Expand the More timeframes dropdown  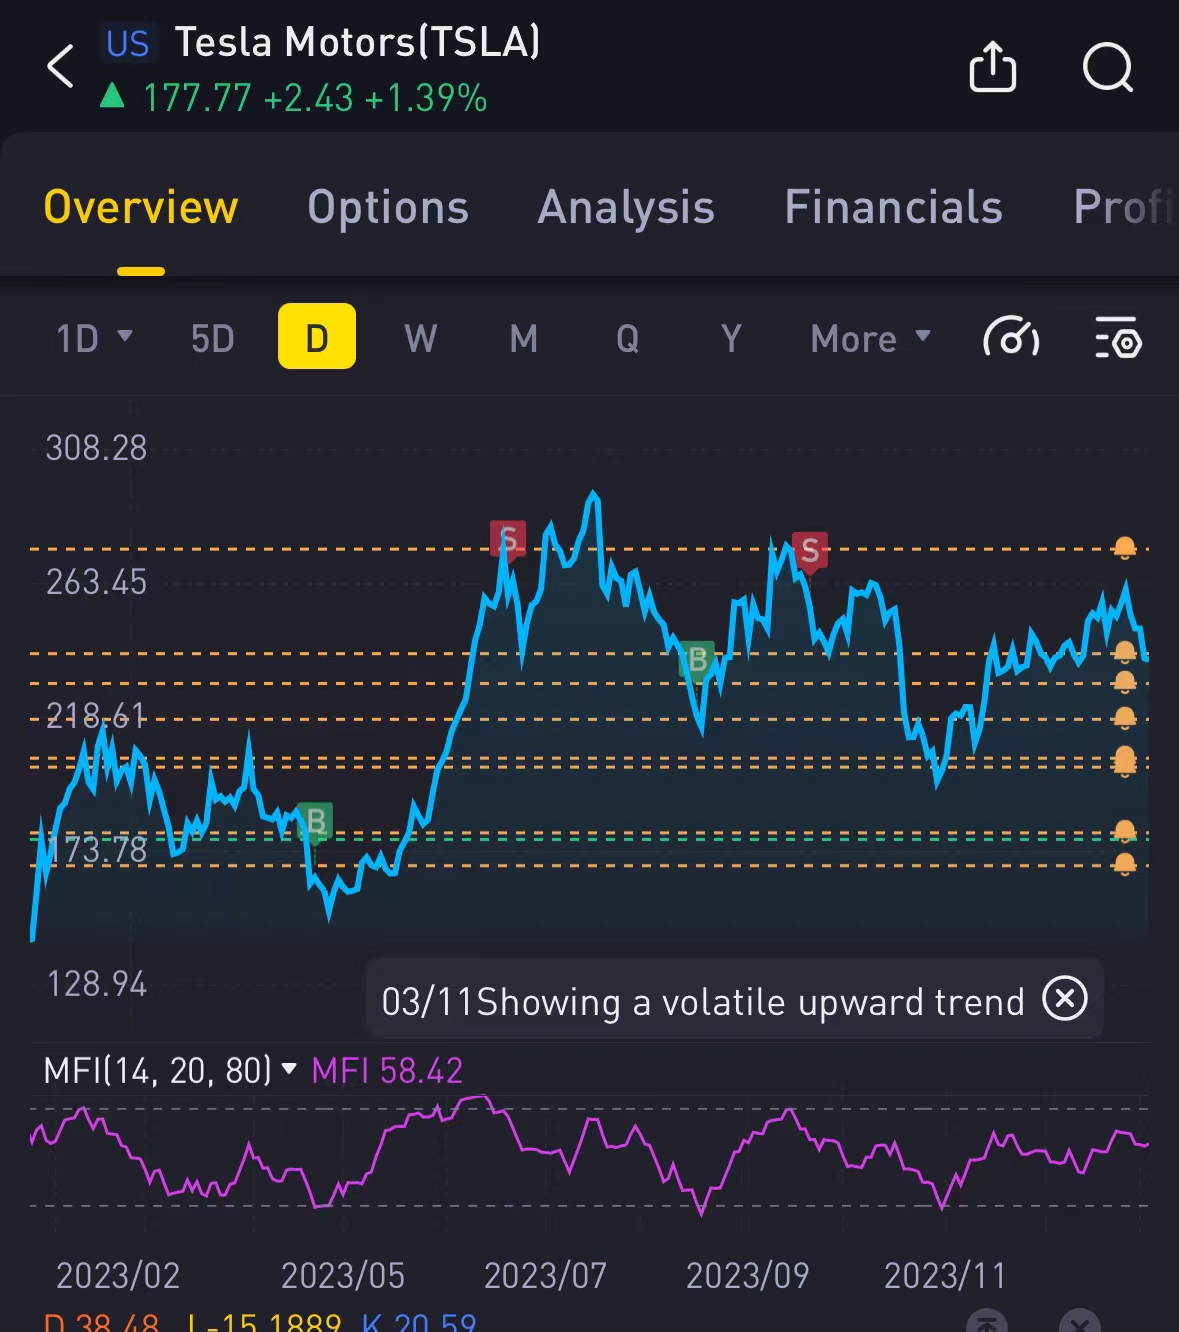click(871, 338)
